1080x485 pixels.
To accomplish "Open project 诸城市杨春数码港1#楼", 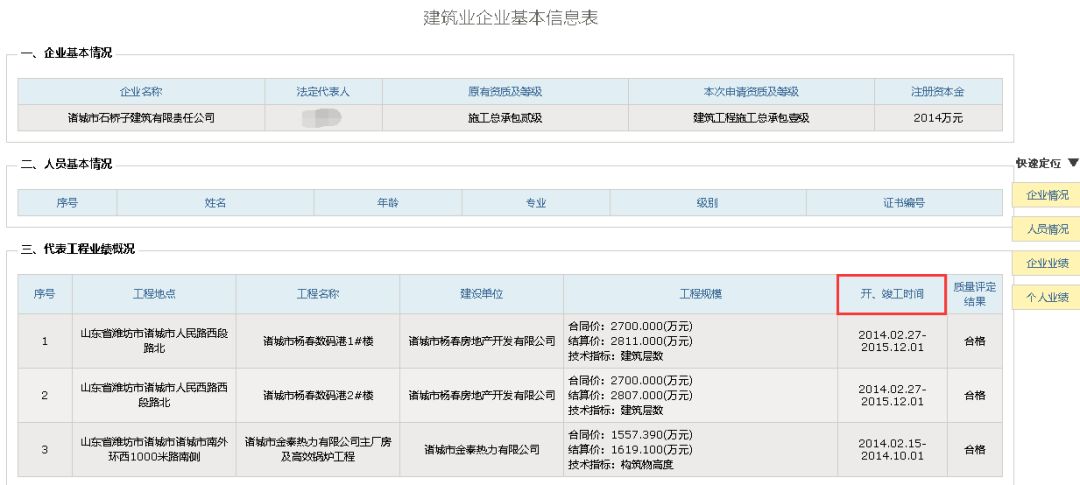I will tap(318, 341).
